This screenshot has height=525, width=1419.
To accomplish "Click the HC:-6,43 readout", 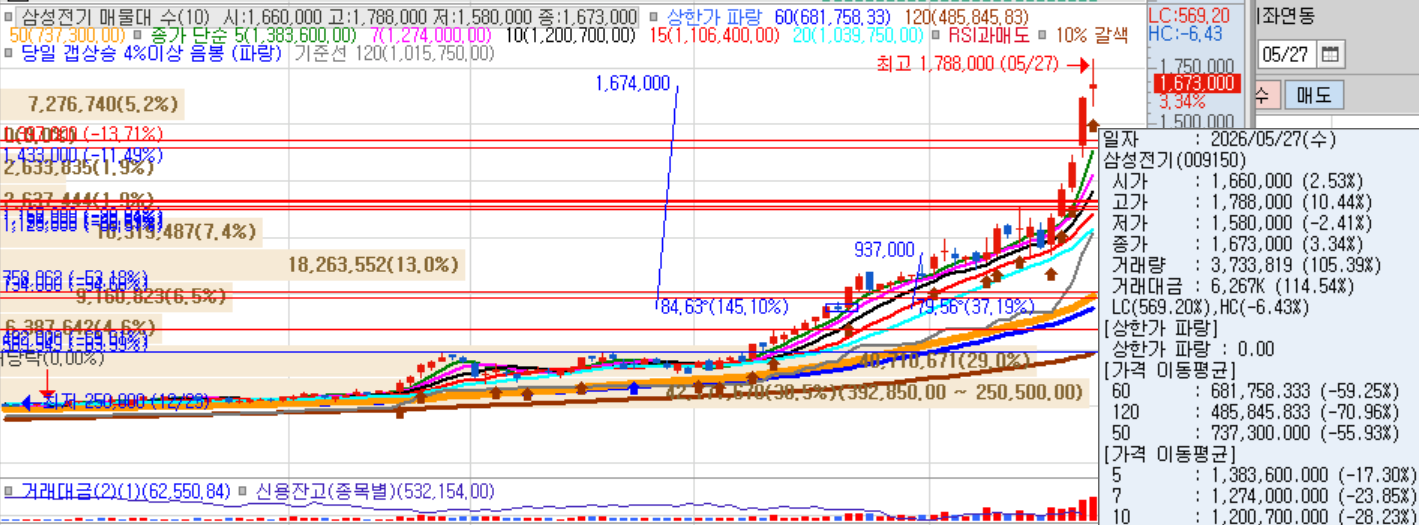I will [1185, 34].
